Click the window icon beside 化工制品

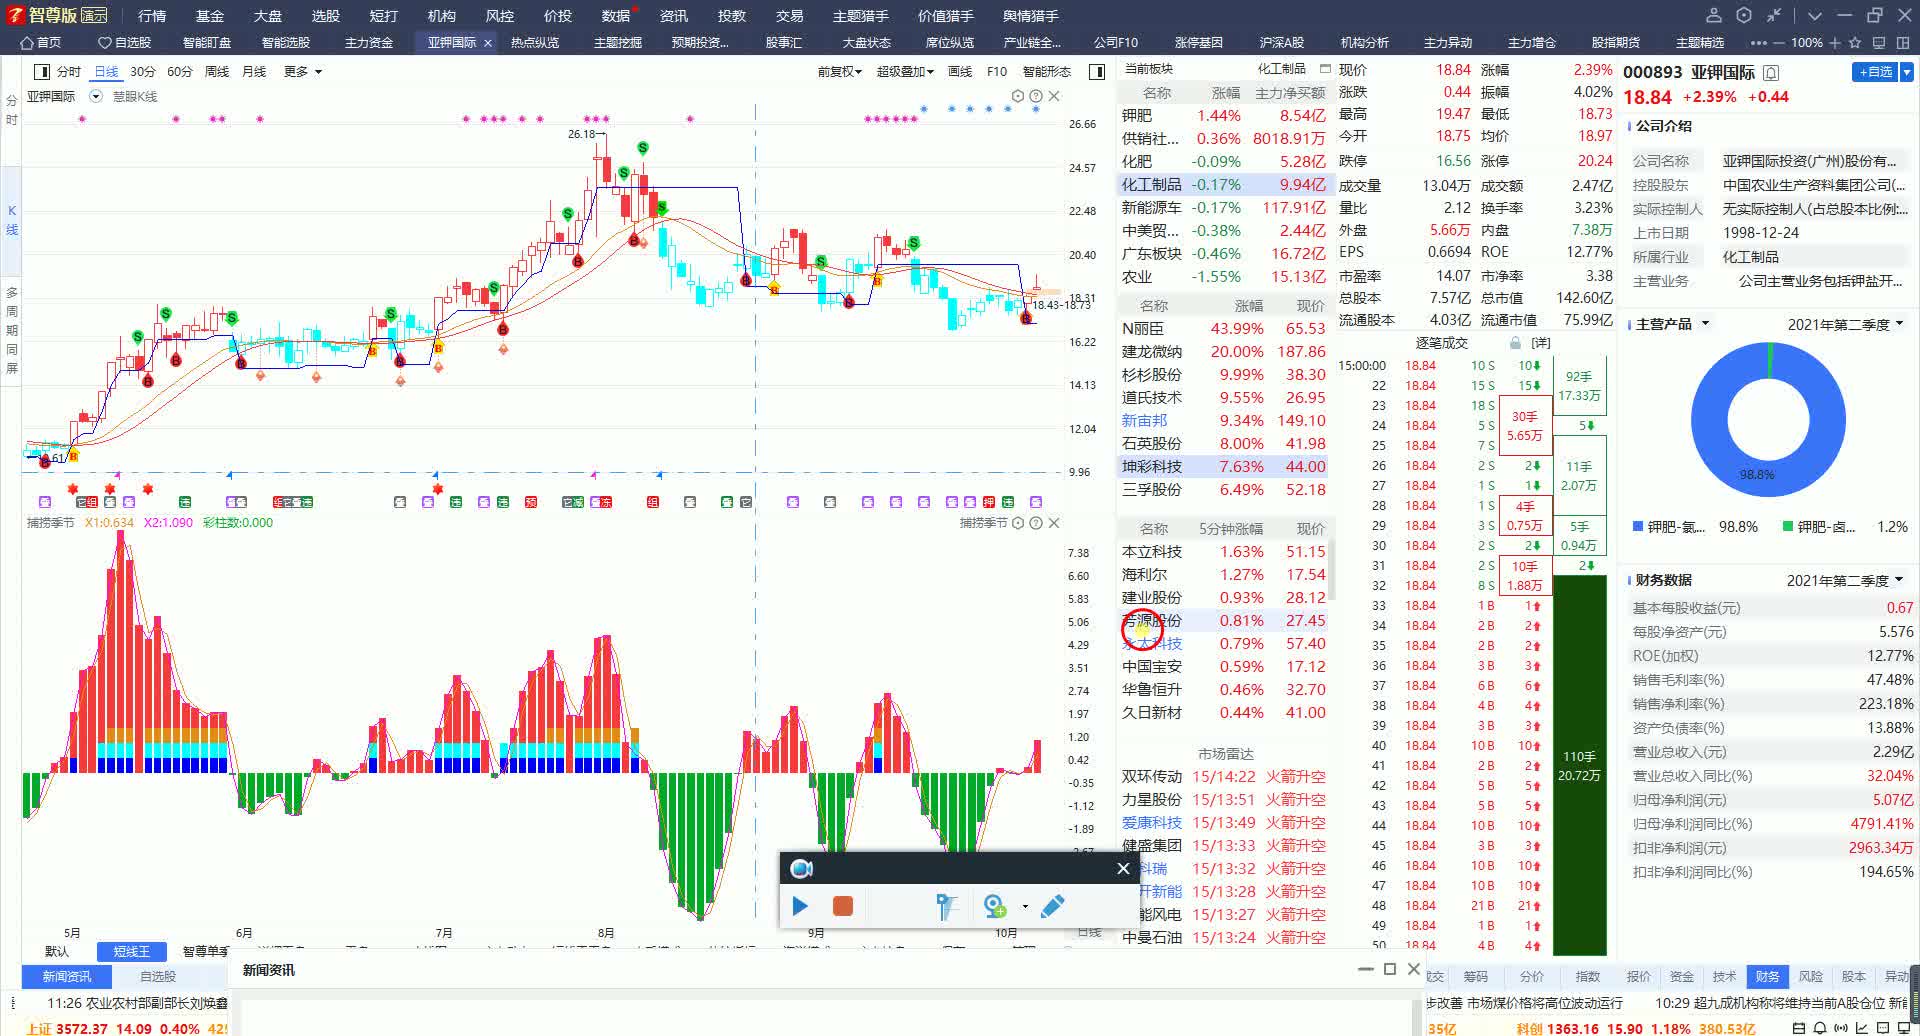click(x=1325, y=69)
